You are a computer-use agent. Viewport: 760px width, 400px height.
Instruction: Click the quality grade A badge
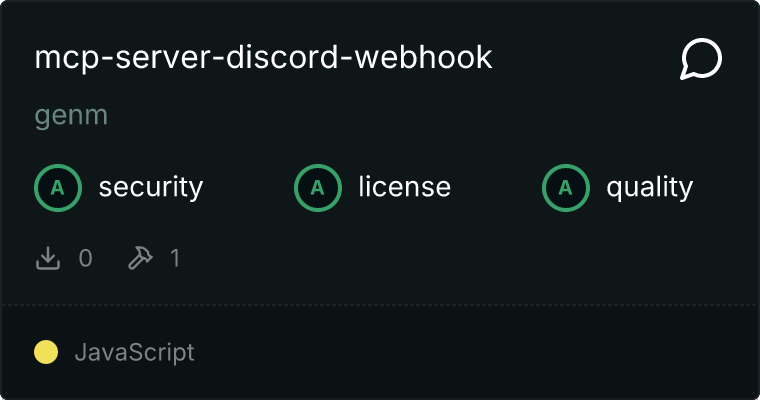(x=566, y=188)
